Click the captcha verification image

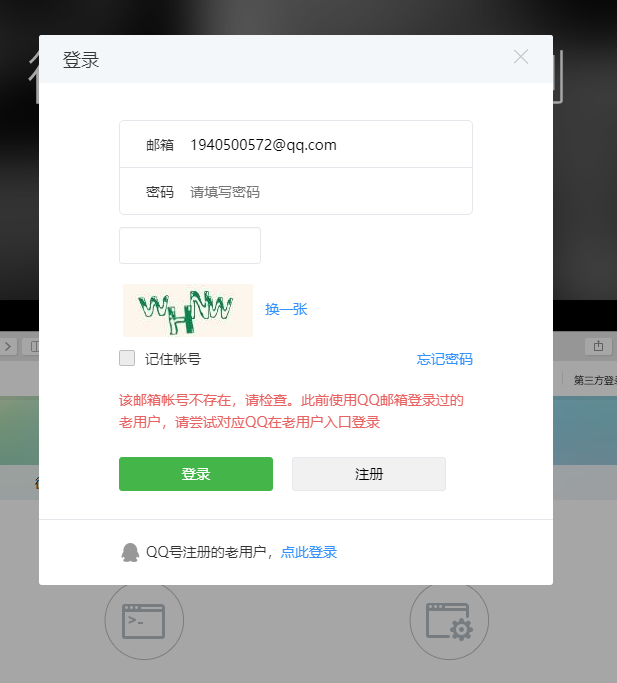(188, 310)
